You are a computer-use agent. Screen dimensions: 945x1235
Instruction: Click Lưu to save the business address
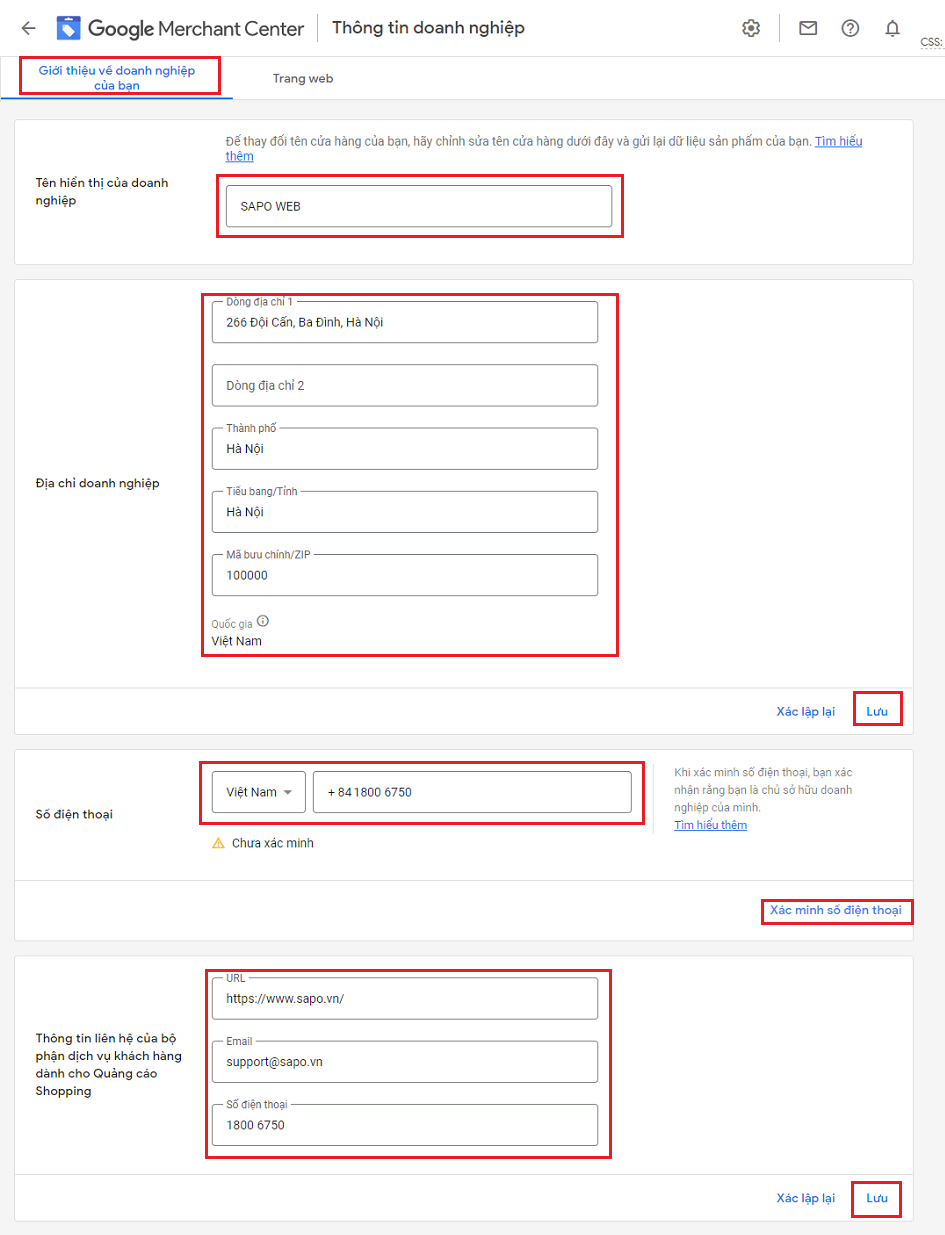pyautogui.click(x=877, y=710)
